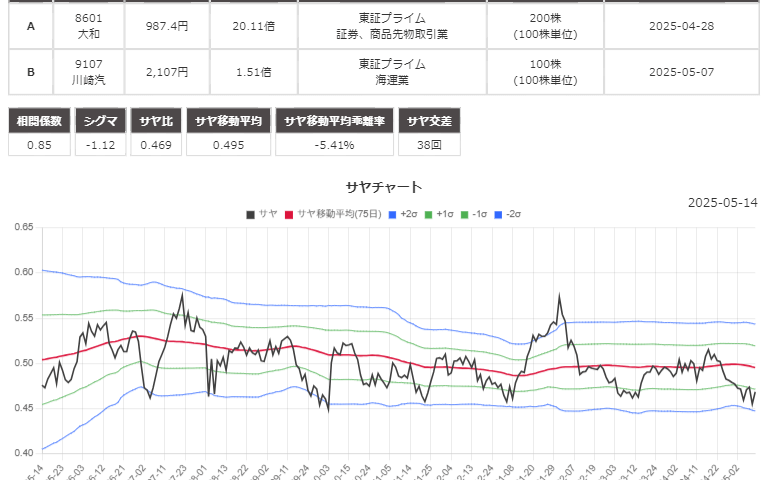Select stock code 8601 大和 cell

[89, 26]
